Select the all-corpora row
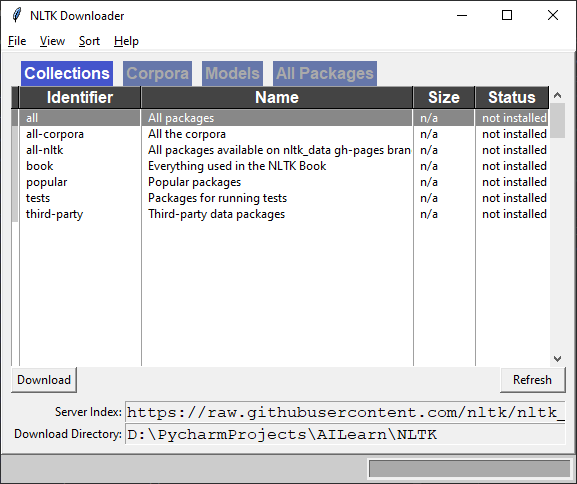 283,134
